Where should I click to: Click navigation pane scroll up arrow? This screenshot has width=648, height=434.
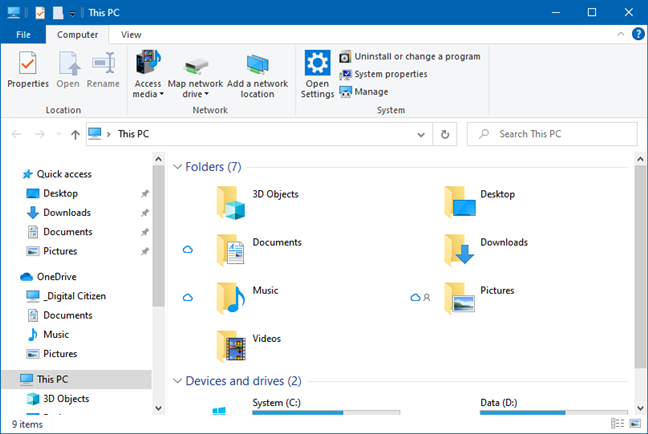click(x=158, y=159)
